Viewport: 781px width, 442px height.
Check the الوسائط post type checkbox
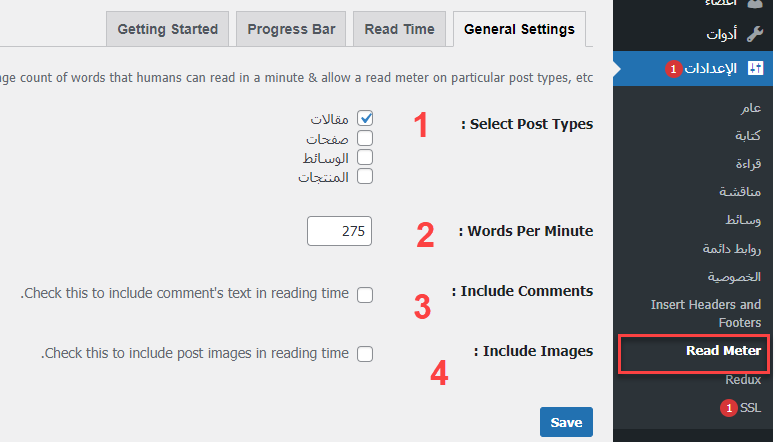click(365, 157)
